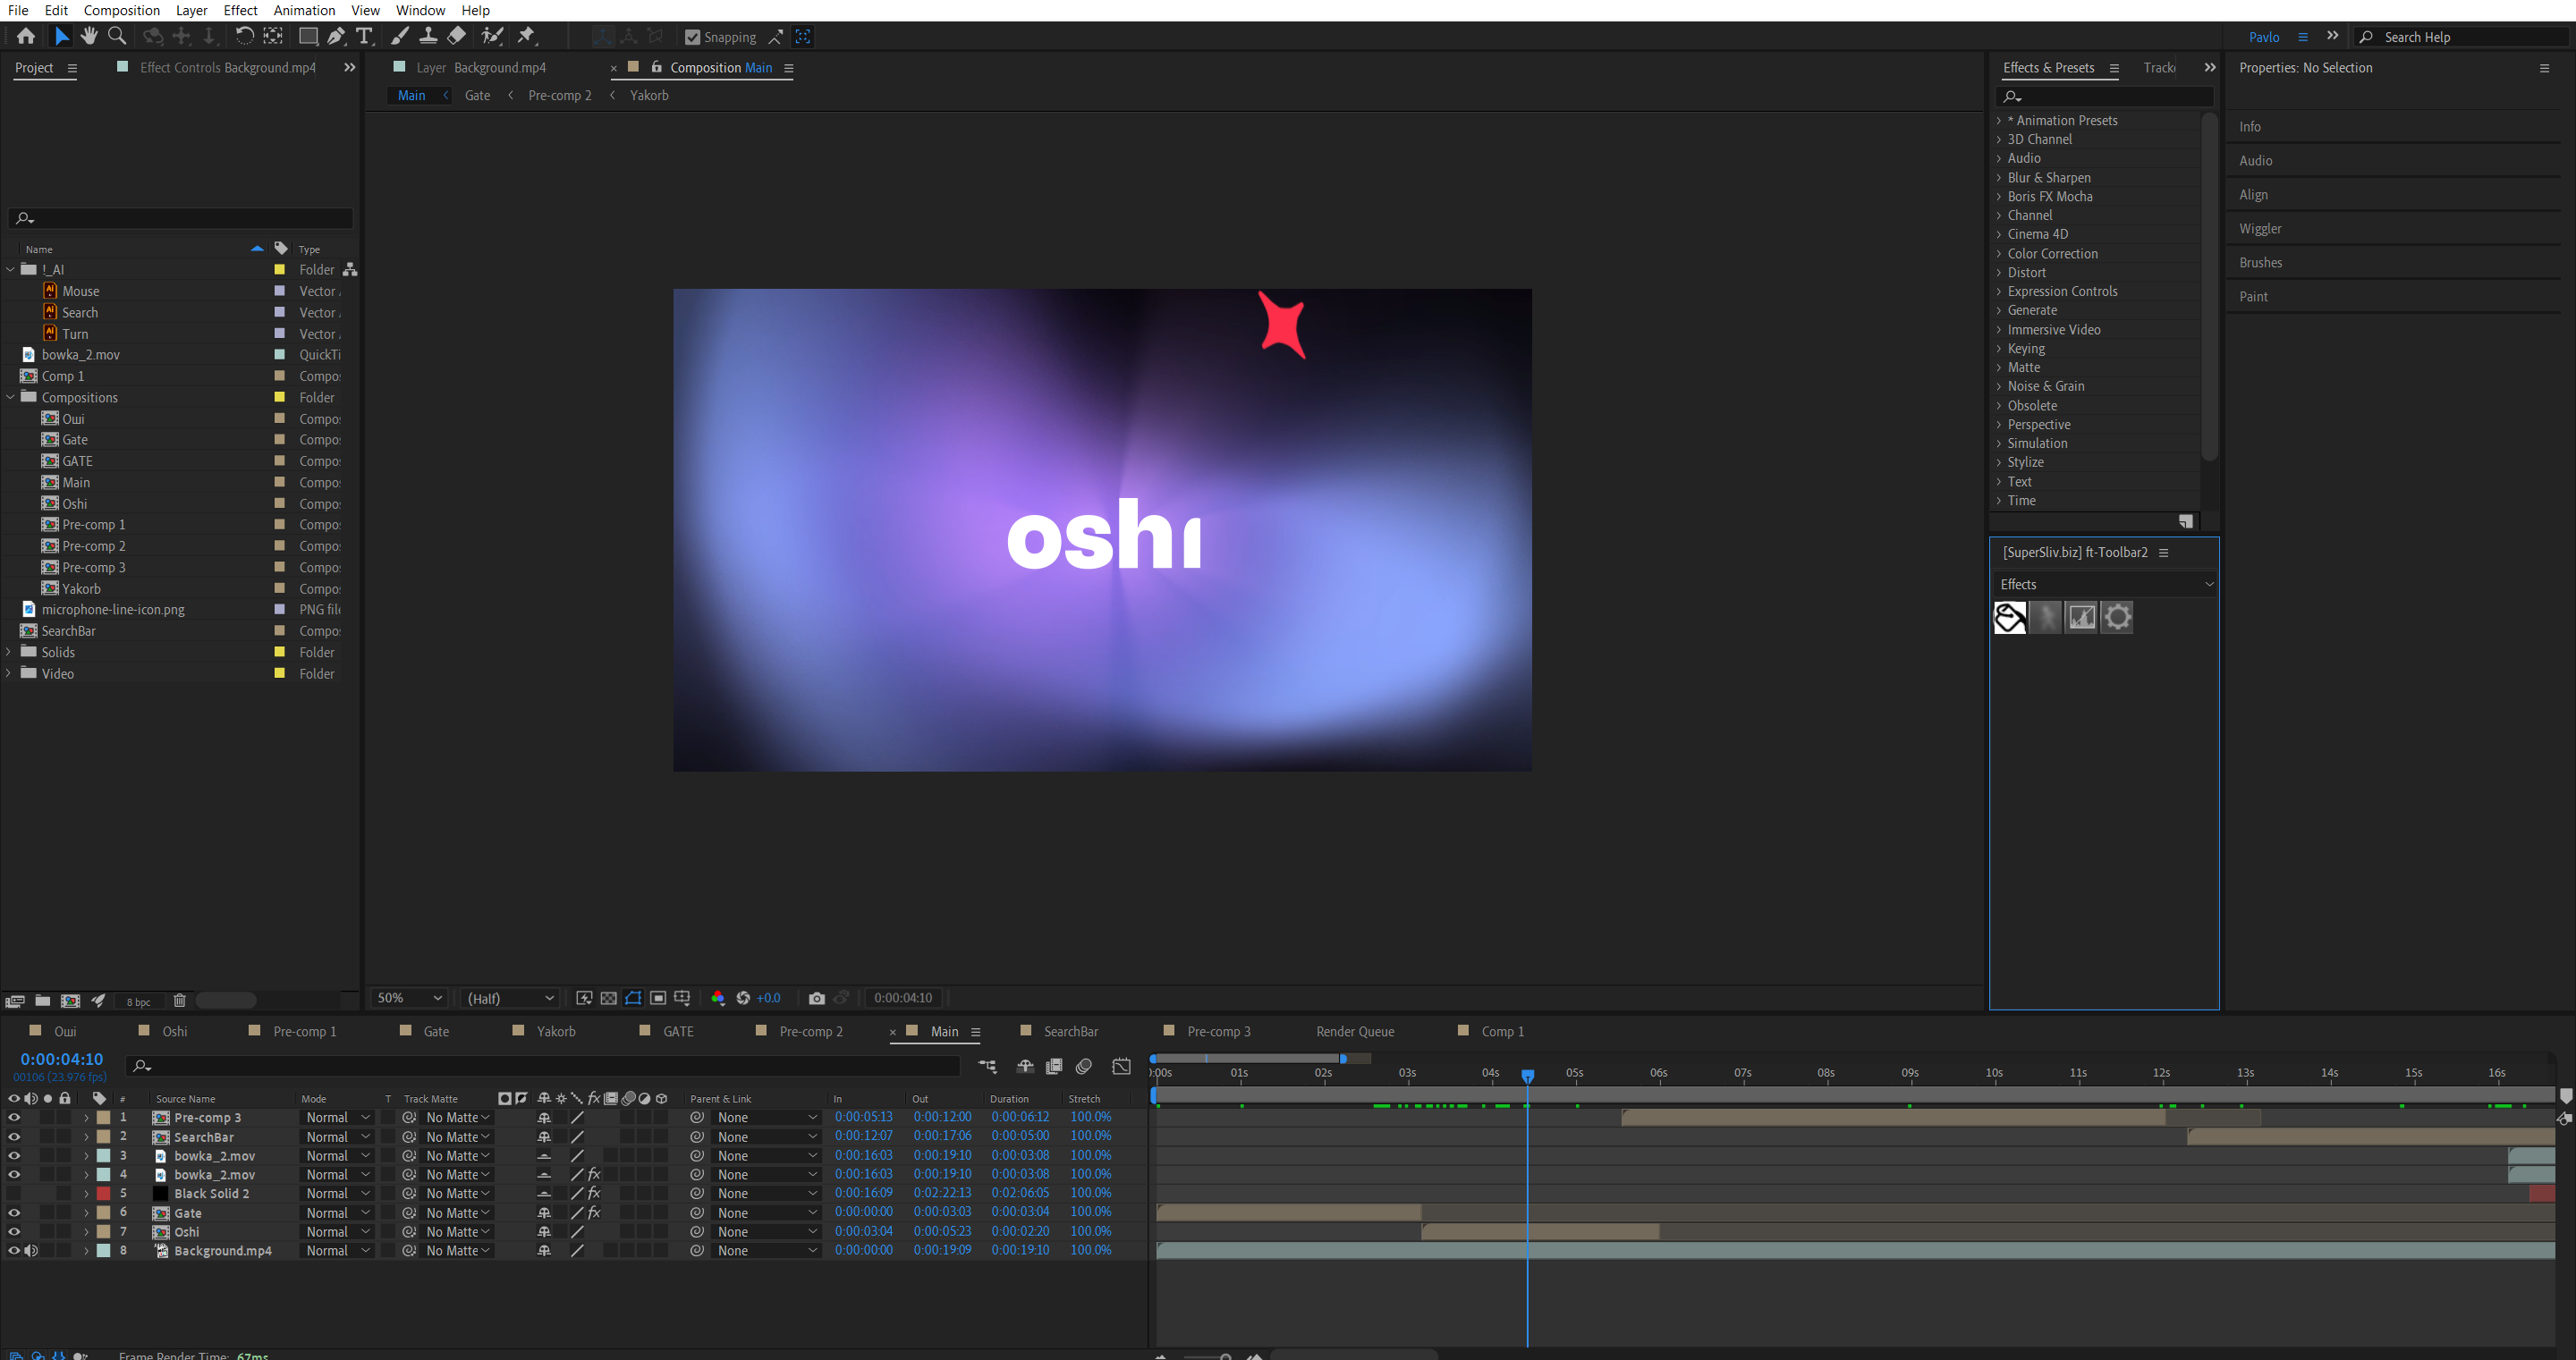The width and height of the screenshot is (2576, 1360).
Task: Toggle the Snapping checkbox
Action: click(x=692, y=37)
